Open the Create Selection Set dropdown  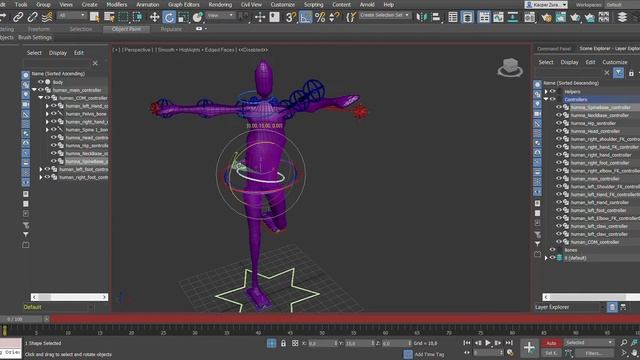[x=384, y=15]
